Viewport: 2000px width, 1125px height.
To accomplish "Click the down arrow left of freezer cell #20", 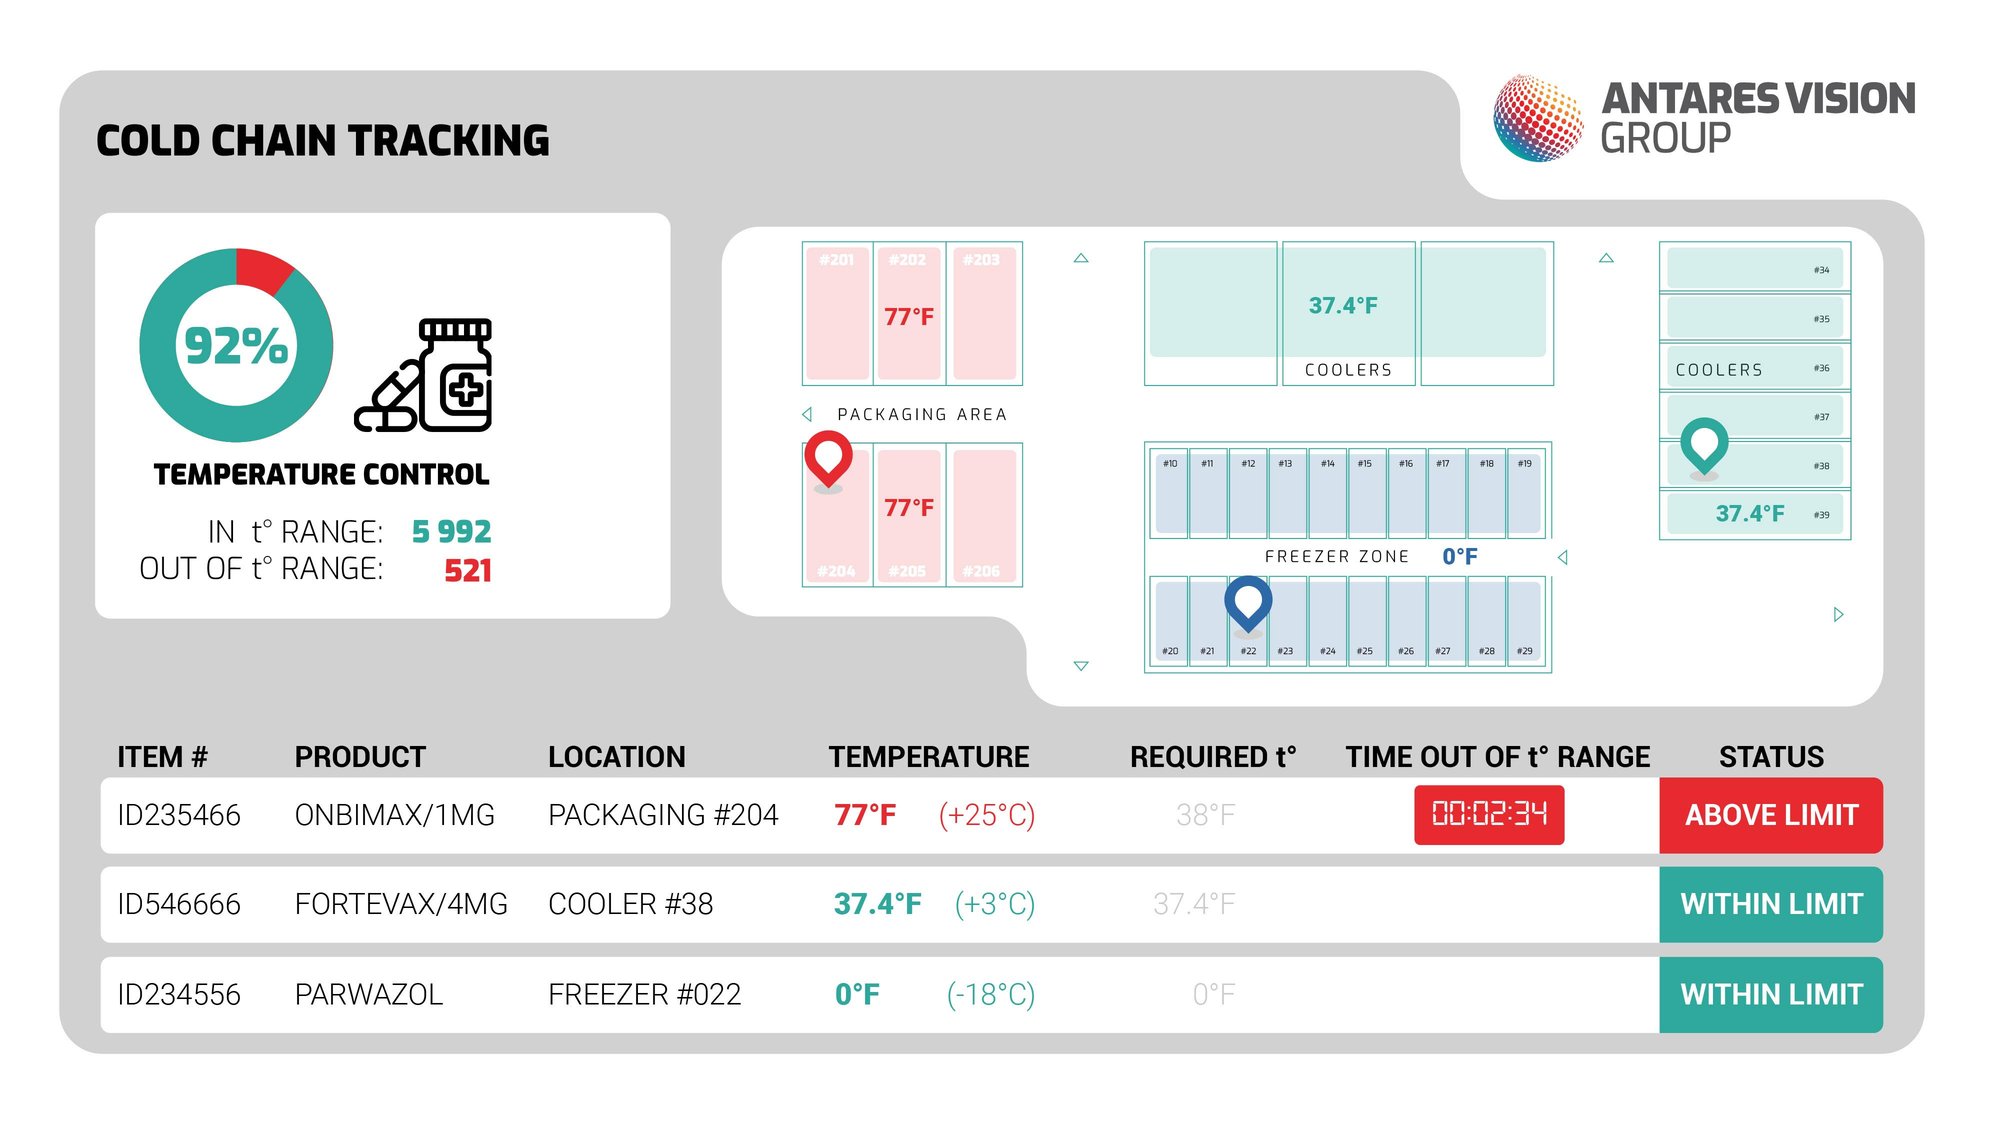I will click(1081, 666).
